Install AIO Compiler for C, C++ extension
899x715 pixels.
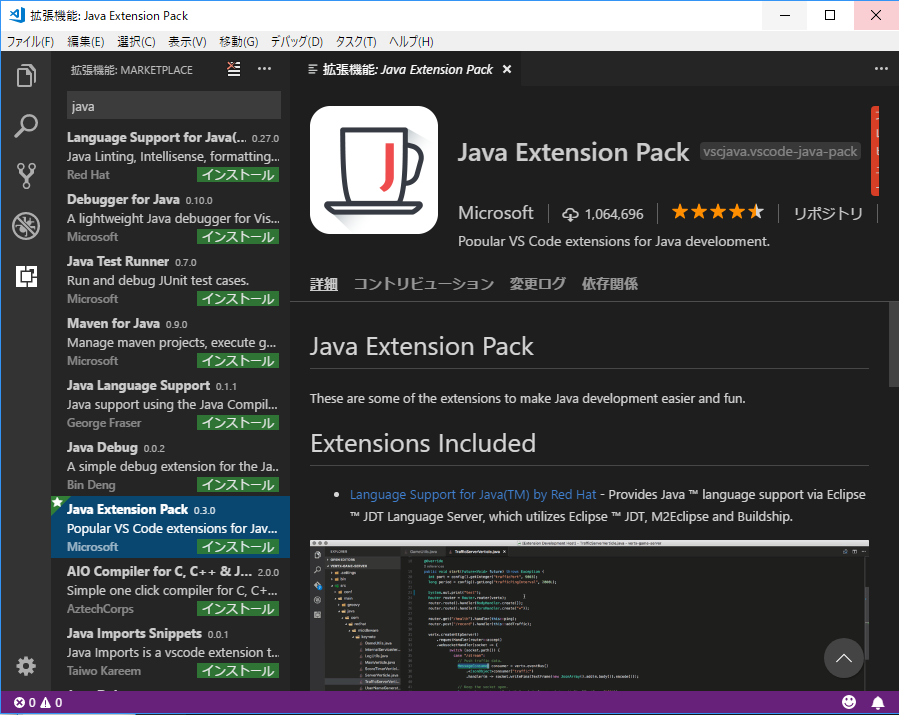point(238,609)
